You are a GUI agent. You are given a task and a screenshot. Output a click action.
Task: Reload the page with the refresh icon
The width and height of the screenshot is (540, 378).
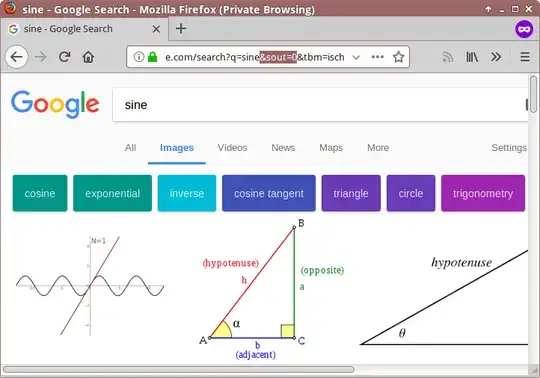(x=64, y=57)
